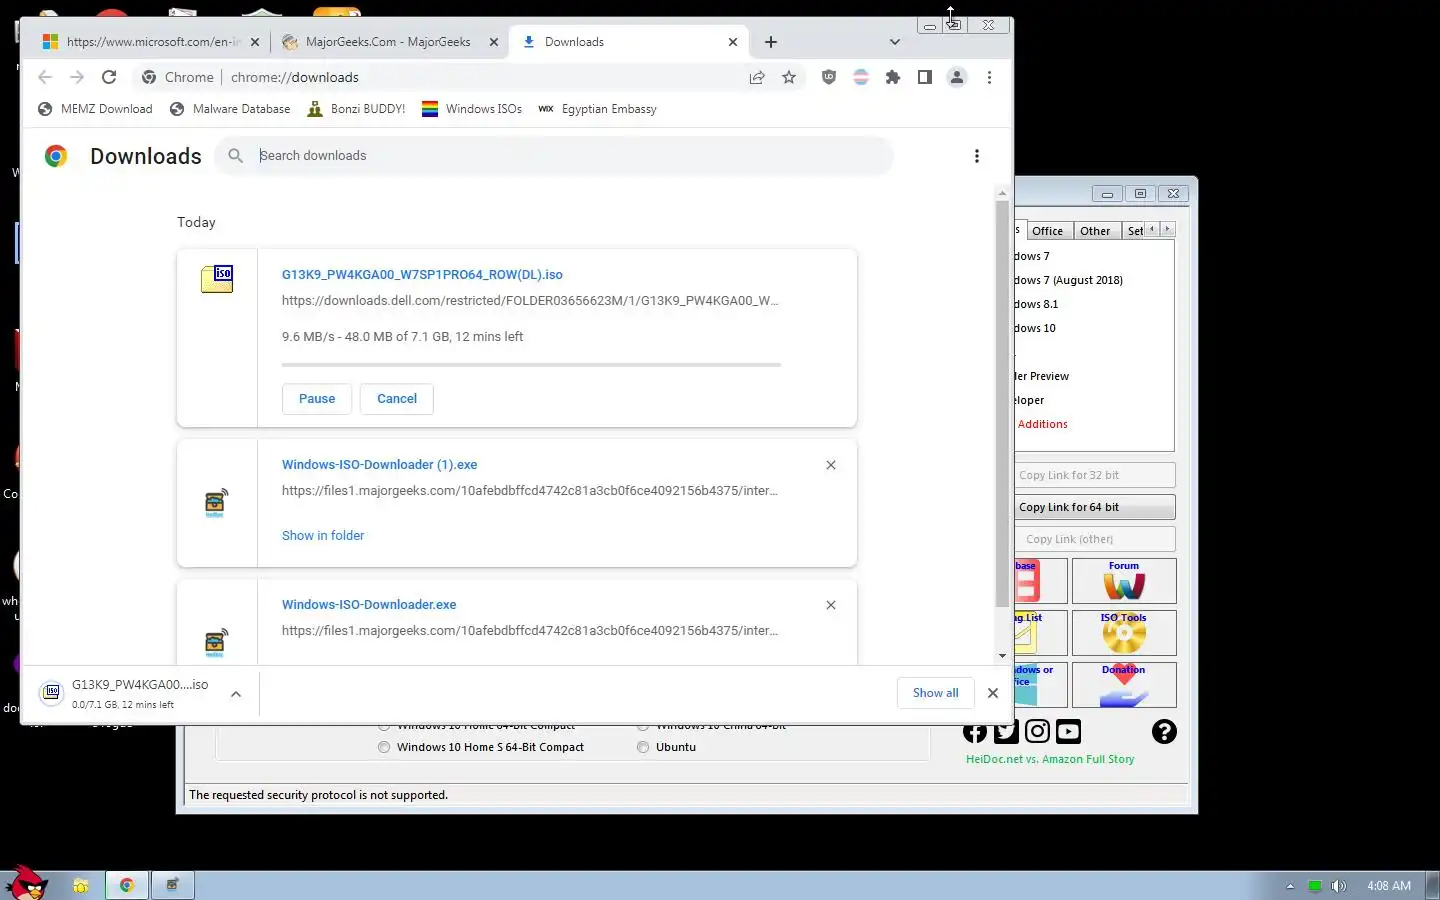Screen dimensions: 1440x900
Task: Open the Egyptian Embassy bookmark
Action: coord(597,109)
